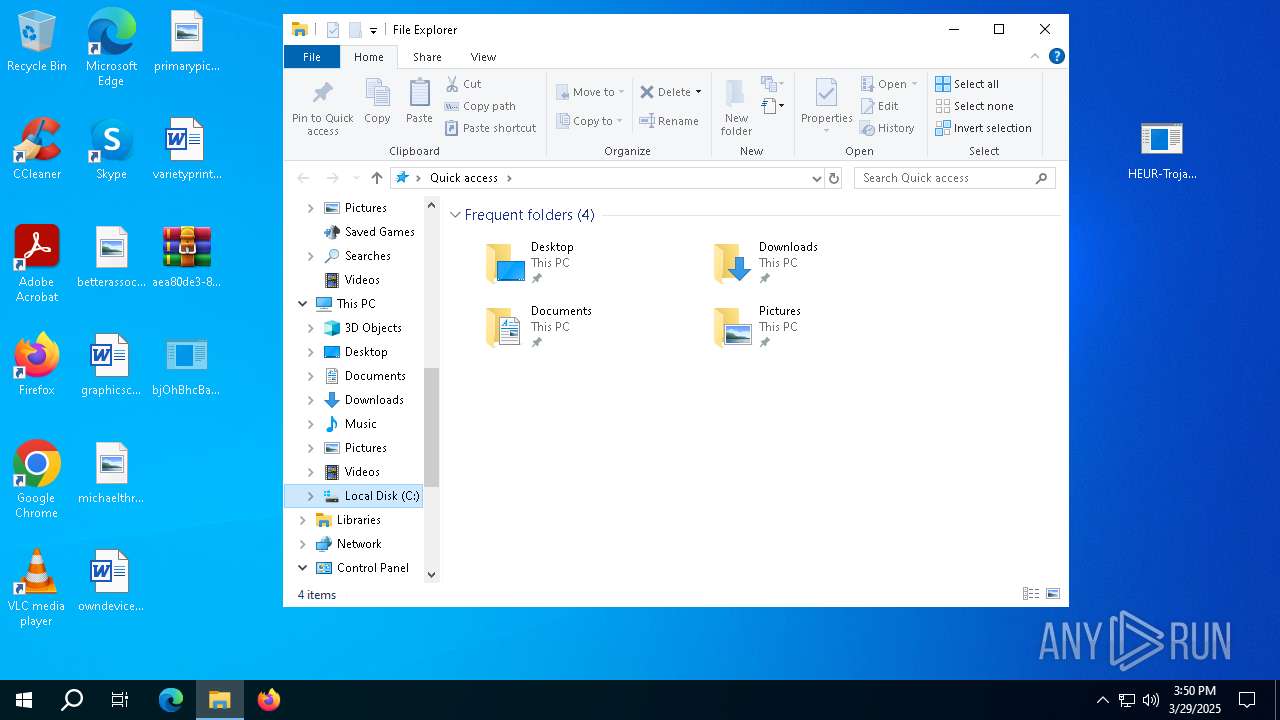The height and width of the screenshot is (720, 1280).
Task: Open the File tab
Action: [312, 57]
